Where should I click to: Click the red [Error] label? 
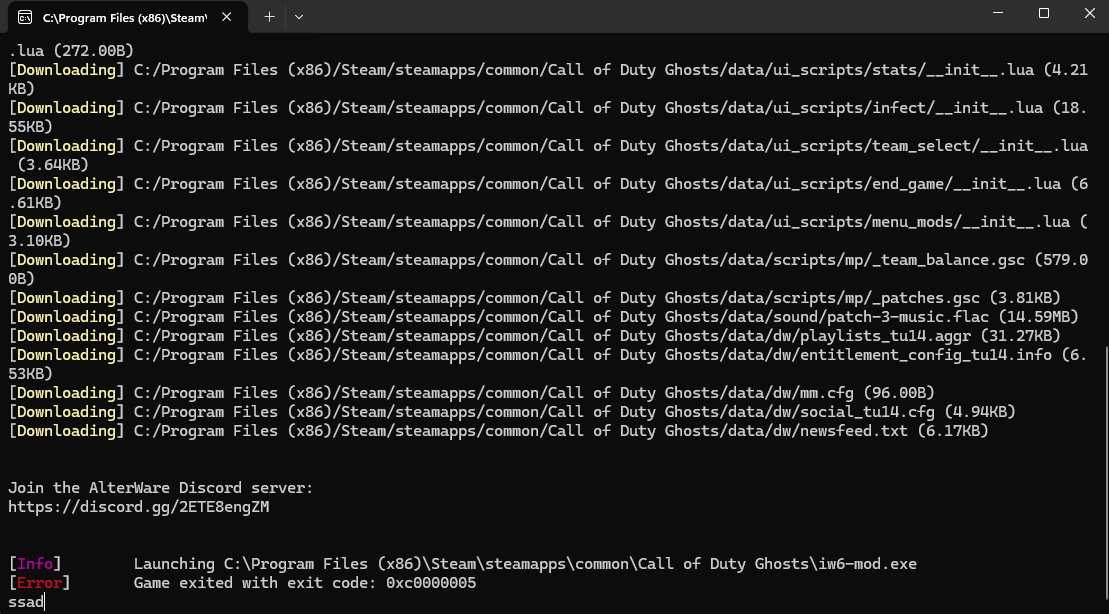click(x=39, y=583)
